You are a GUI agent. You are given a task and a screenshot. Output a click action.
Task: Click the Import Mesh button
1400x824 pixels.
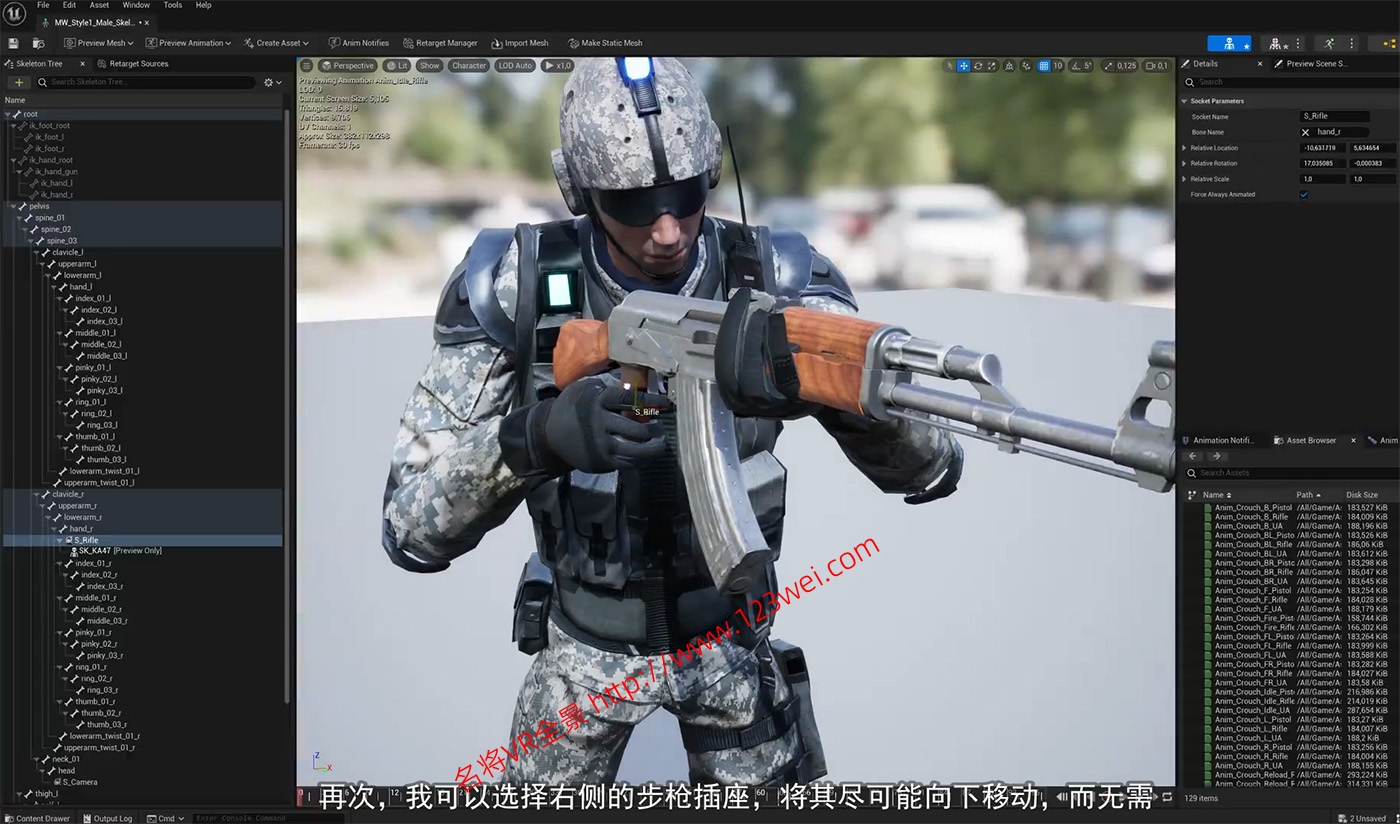[520, 43]
